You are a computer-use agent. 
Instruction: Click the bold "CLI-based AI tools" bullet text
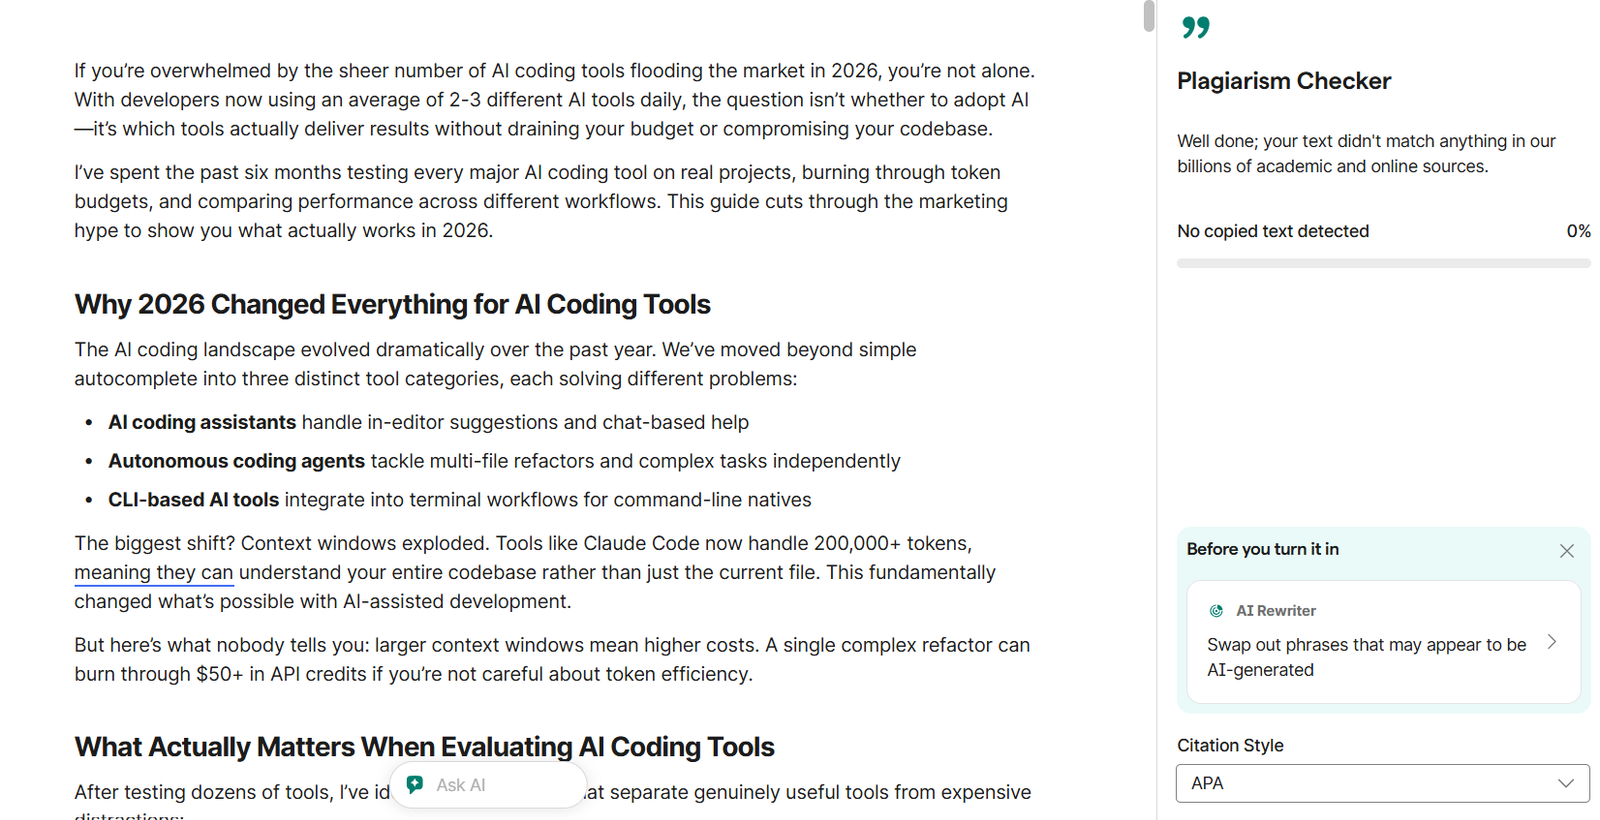pyautogui.click(x=193, y=500)
